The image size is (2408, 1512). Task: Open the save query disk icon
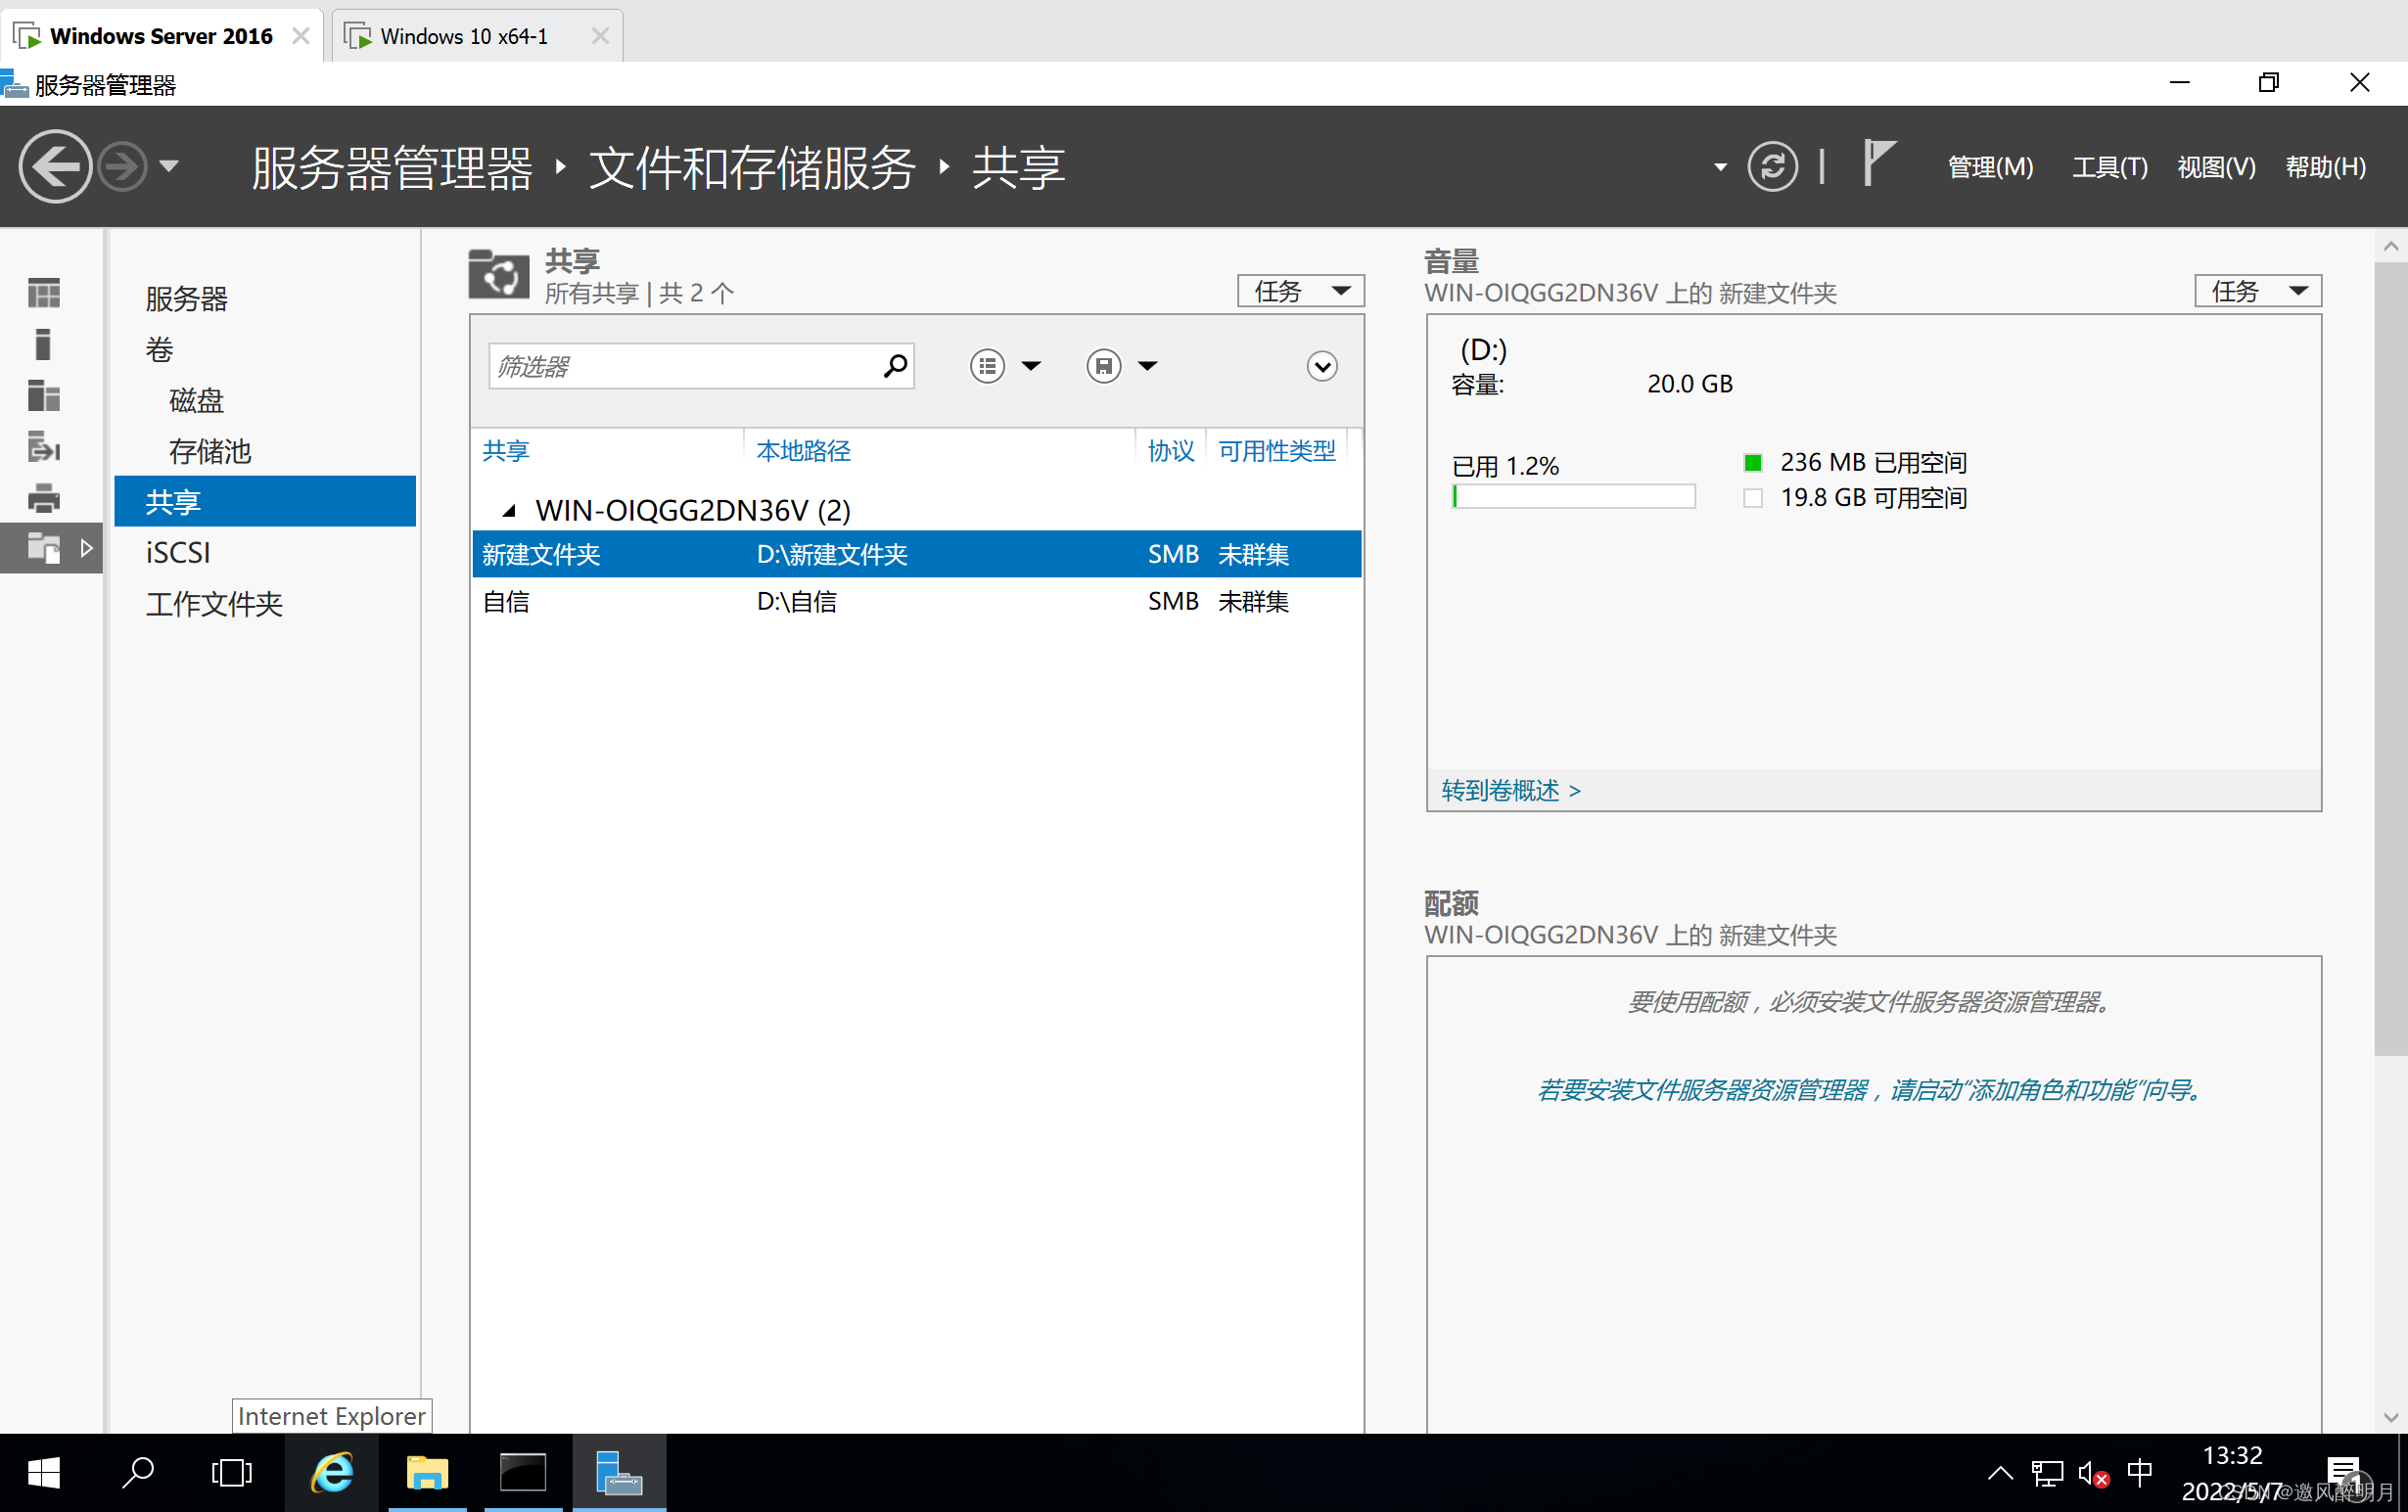tap(1104, 366)
